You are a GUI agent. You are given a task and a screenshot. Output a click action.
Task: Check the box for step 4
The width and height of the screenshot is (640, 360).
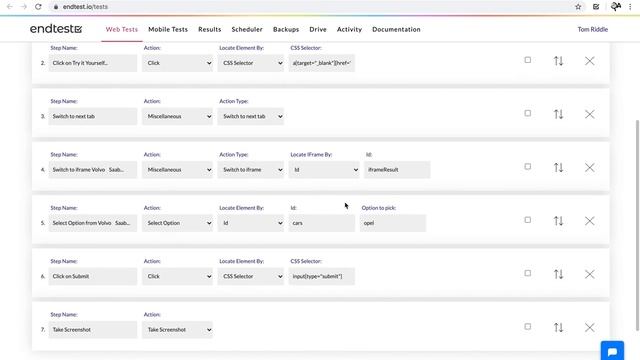click(527, 167)
